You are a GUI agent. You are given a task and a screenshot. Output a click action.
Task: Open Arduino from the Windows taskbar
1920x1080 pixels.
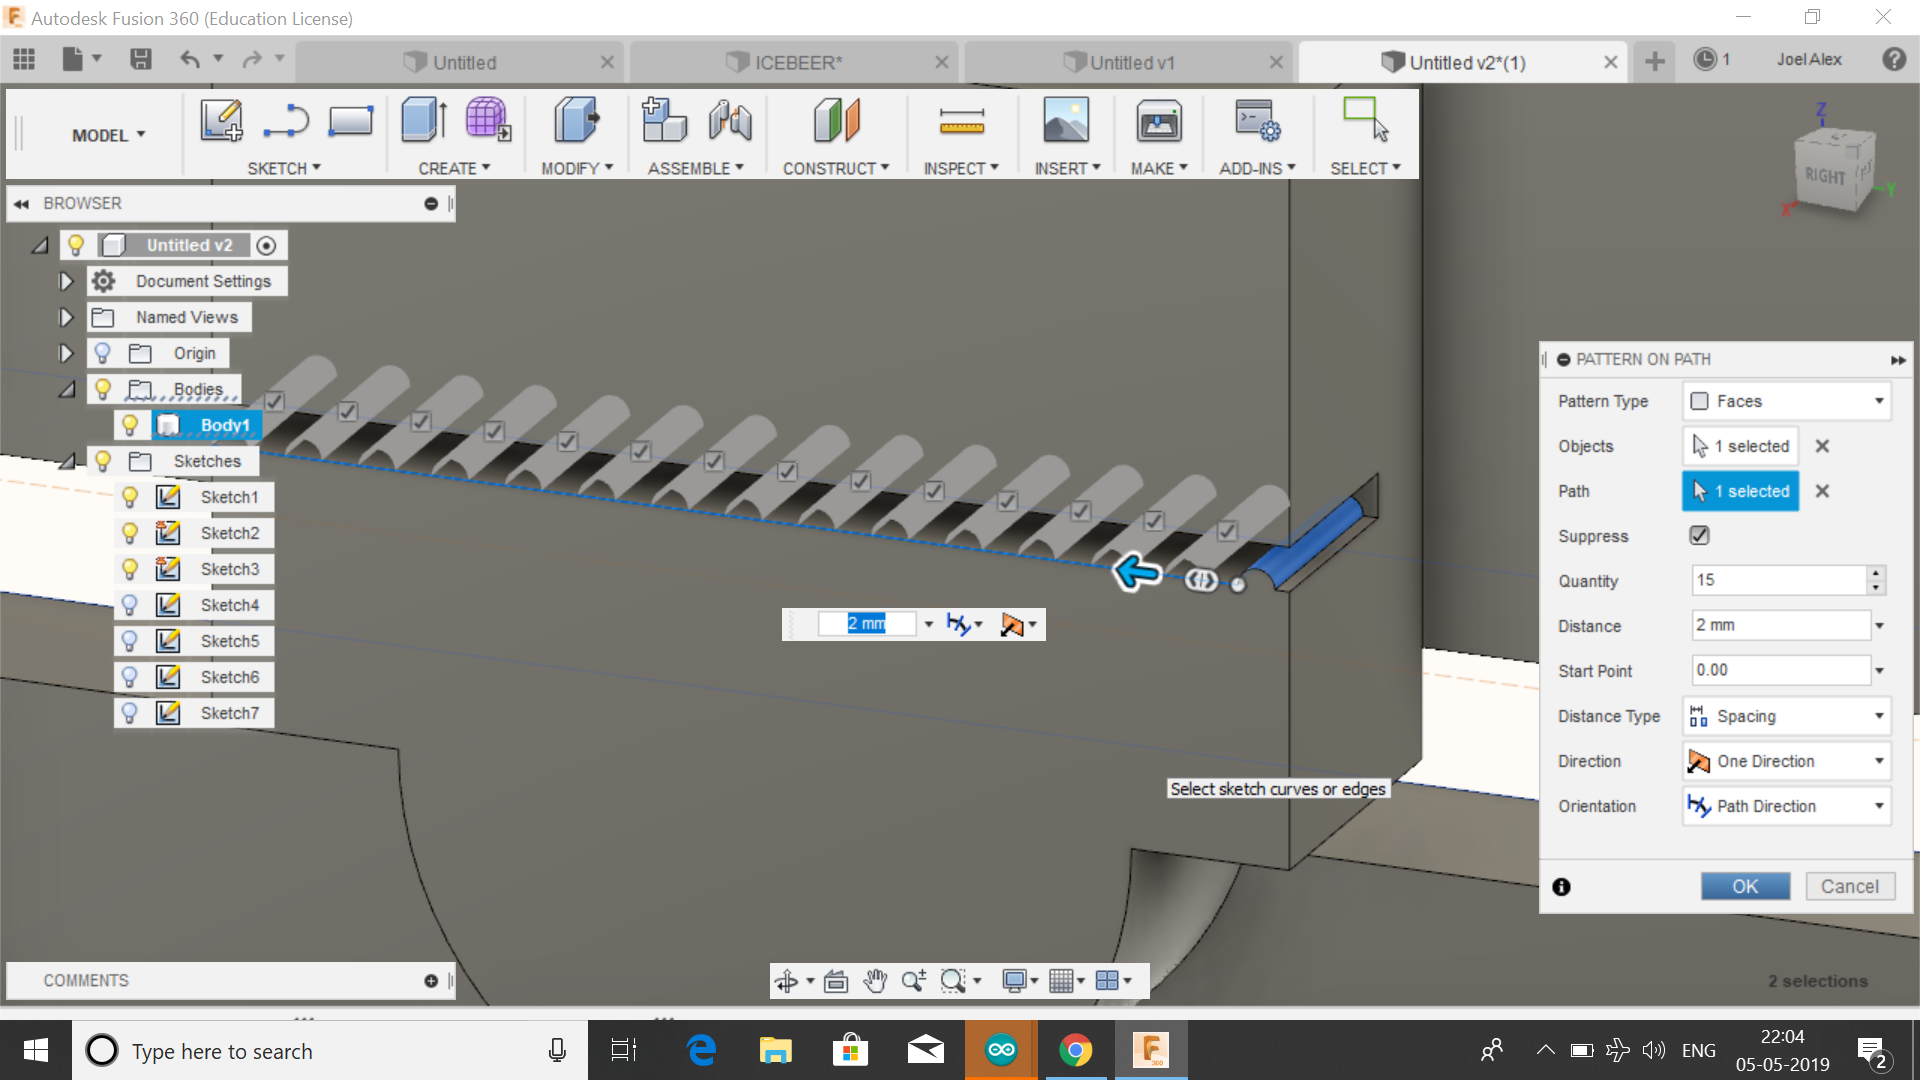[x=1001, y=1050]
